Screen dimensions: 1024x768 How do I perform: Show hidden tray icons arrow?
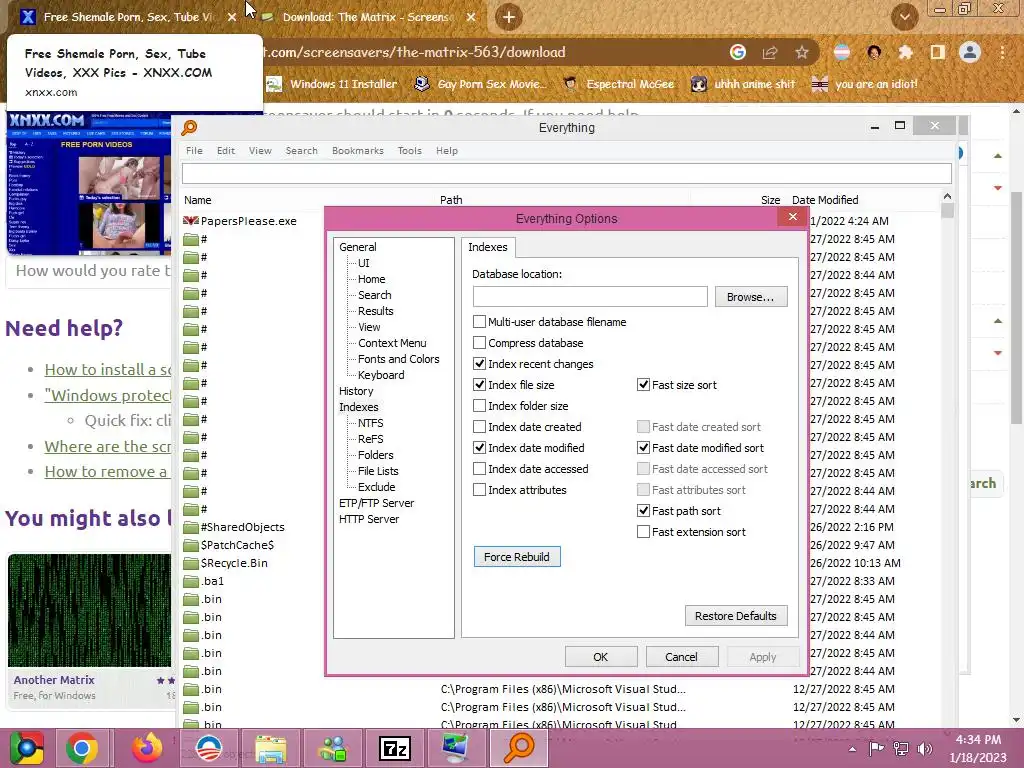pos(852,749)
